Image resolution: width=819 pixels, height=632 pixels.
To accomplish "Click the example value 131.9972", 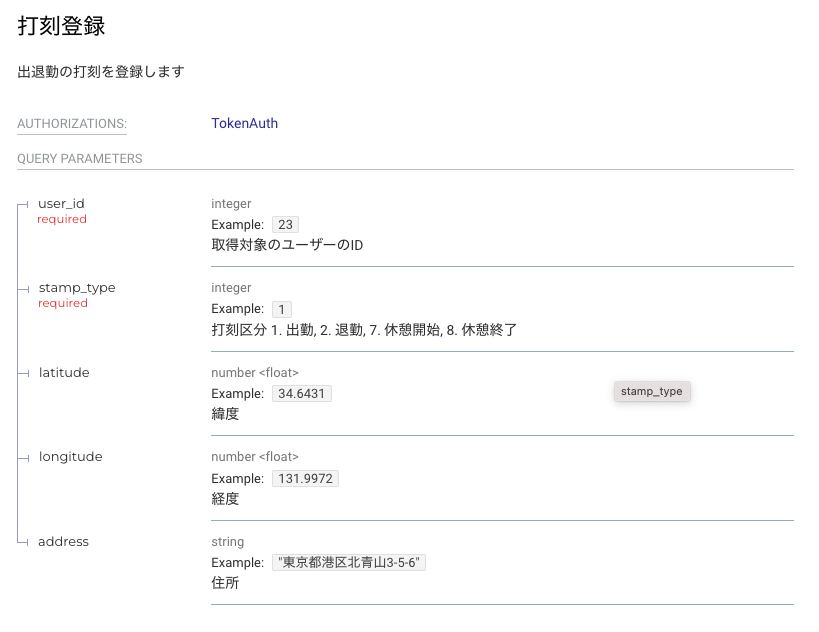I will (x=305, y=478).
